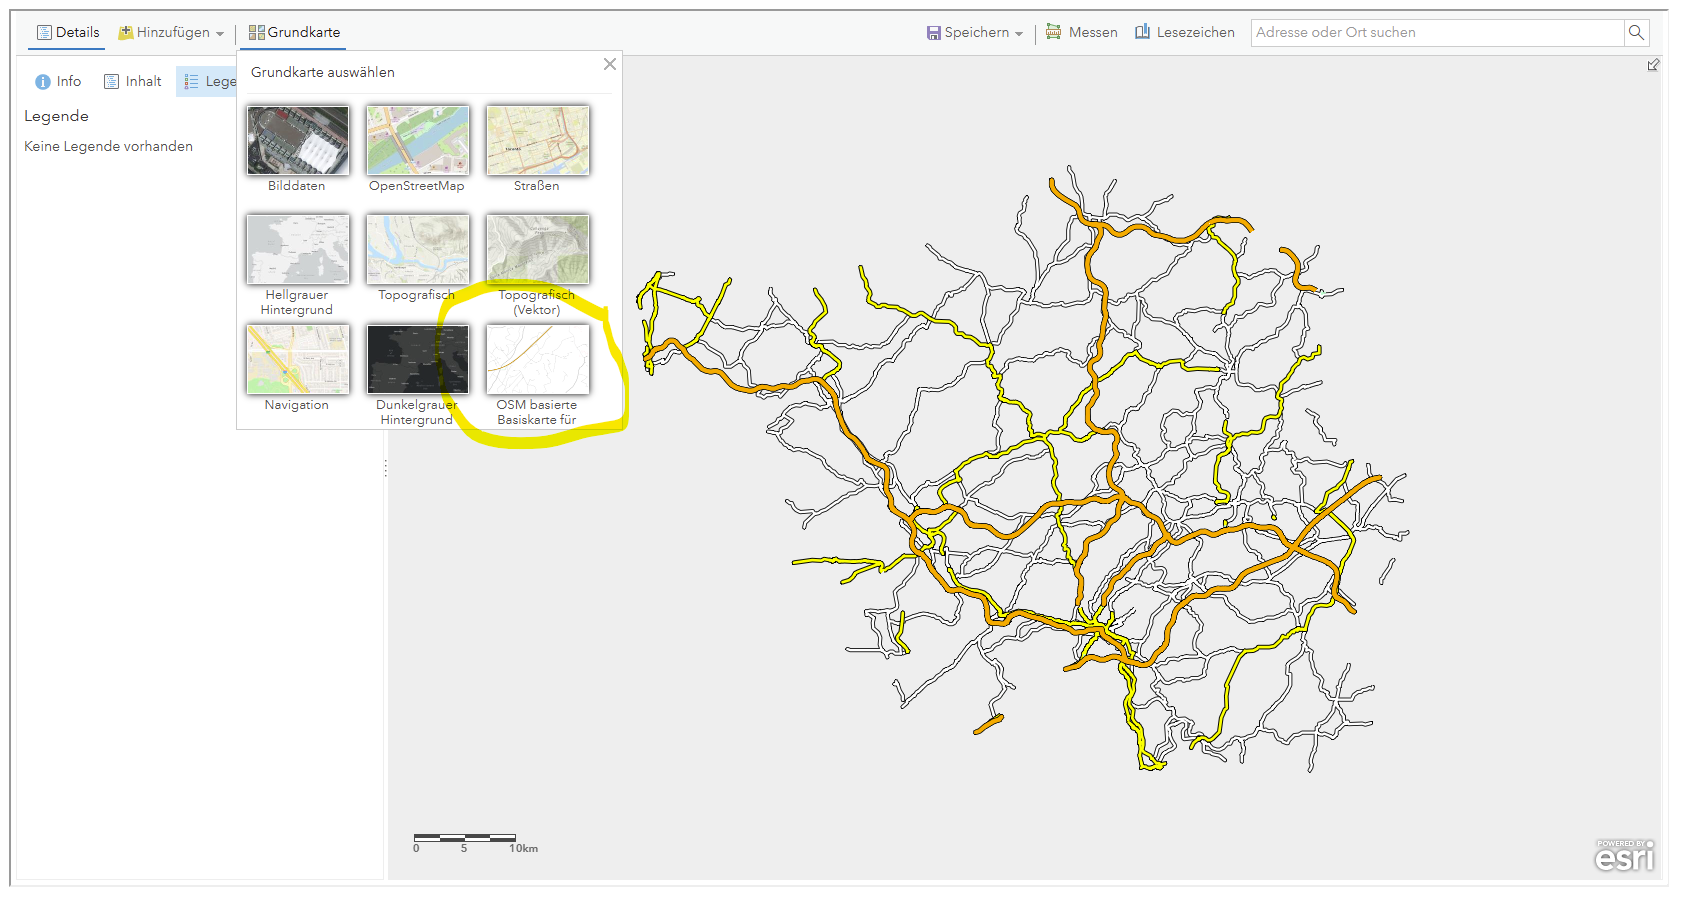Click the Lesezeichen bookmark icon
This screenshot has width=1687, height=898.
1142,32
